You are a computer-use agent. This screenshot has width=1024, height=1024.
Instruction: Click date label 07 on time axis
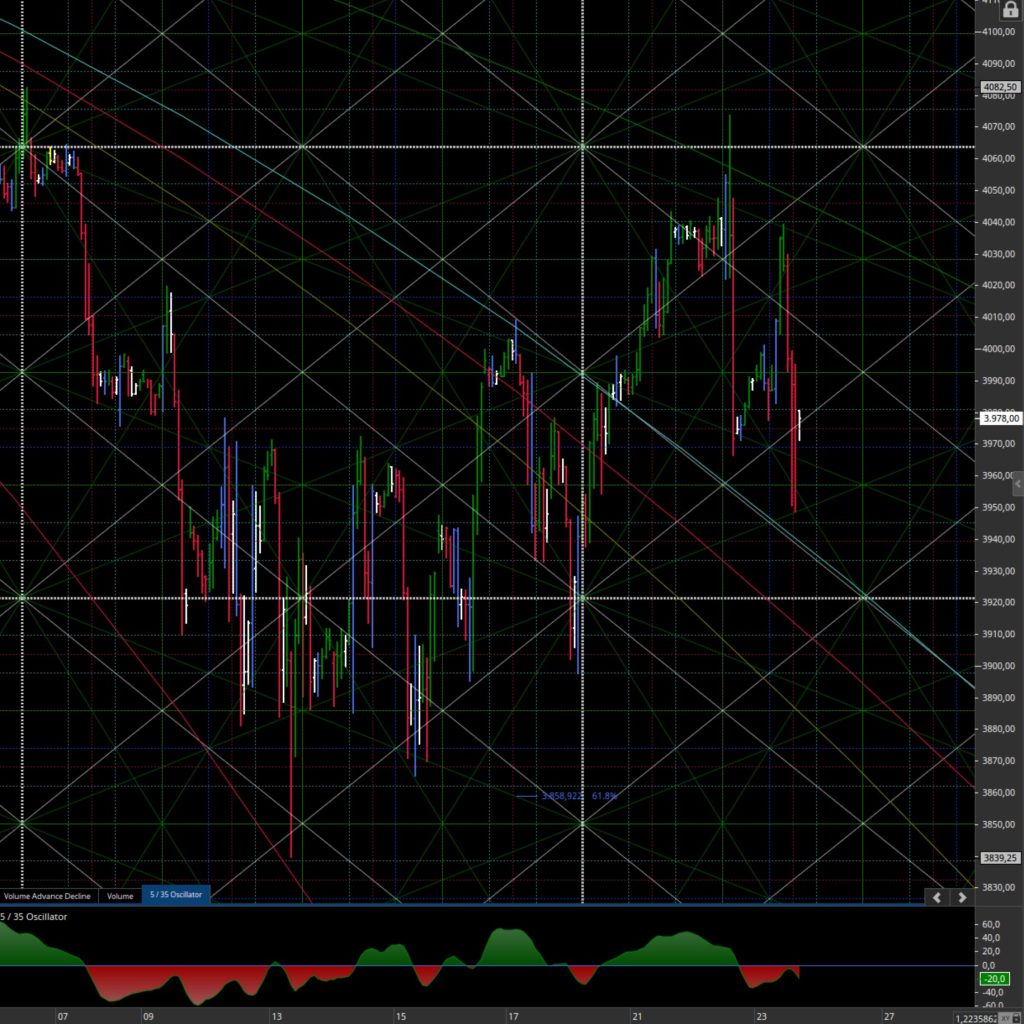pyautogui.click(x=62, y=1016)
